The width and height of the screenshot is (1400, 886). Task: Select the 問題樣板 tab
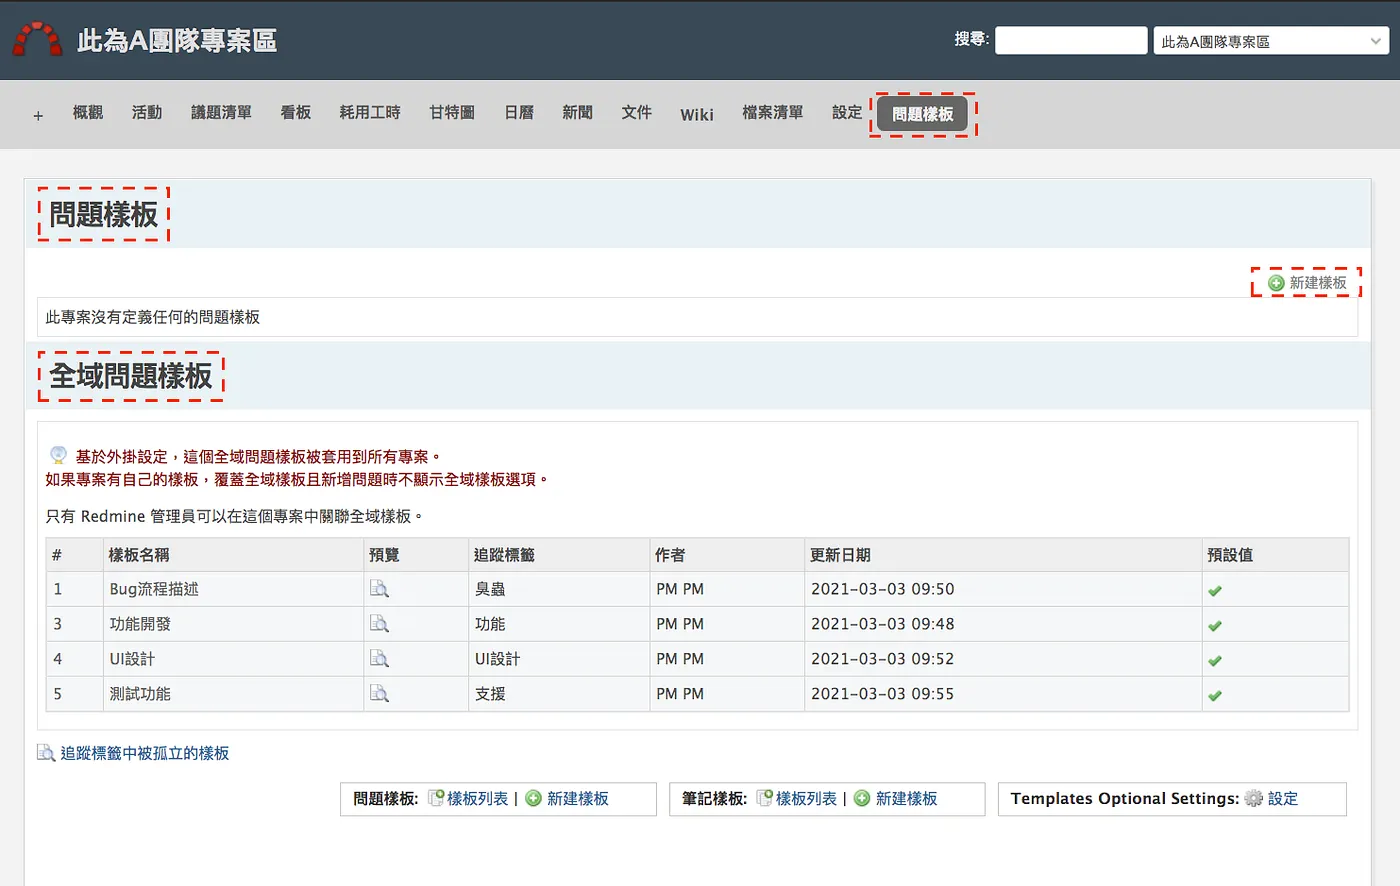click(923, 114)
